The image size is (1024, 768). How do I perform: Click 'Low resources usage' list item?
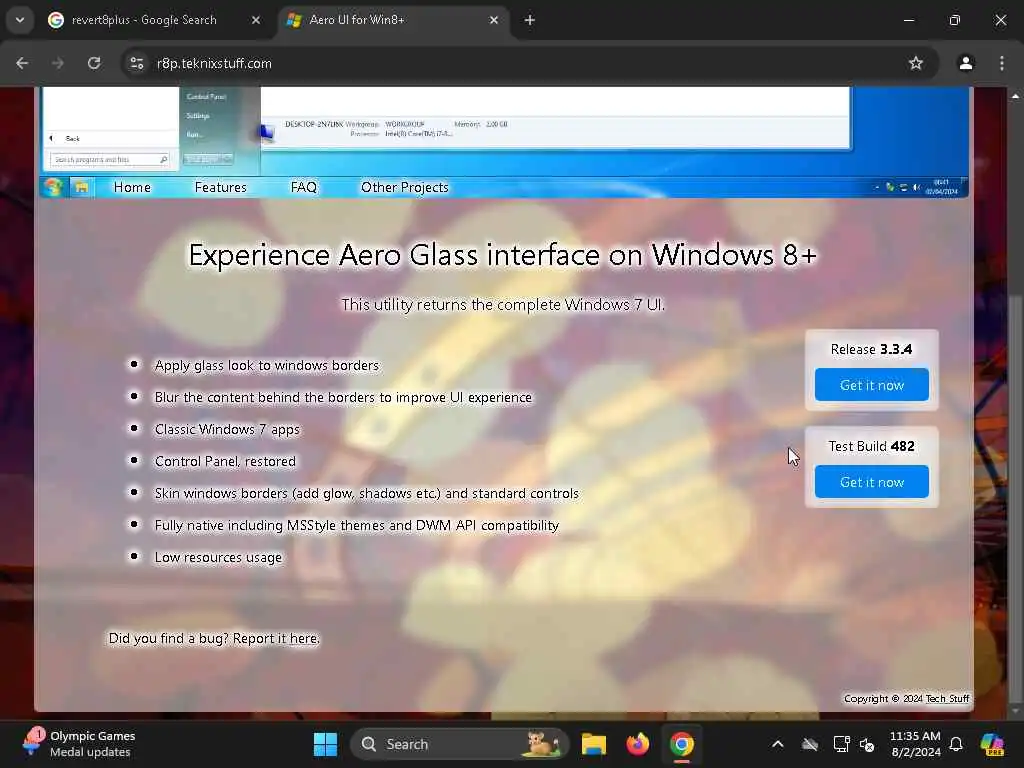click(218, 558)
